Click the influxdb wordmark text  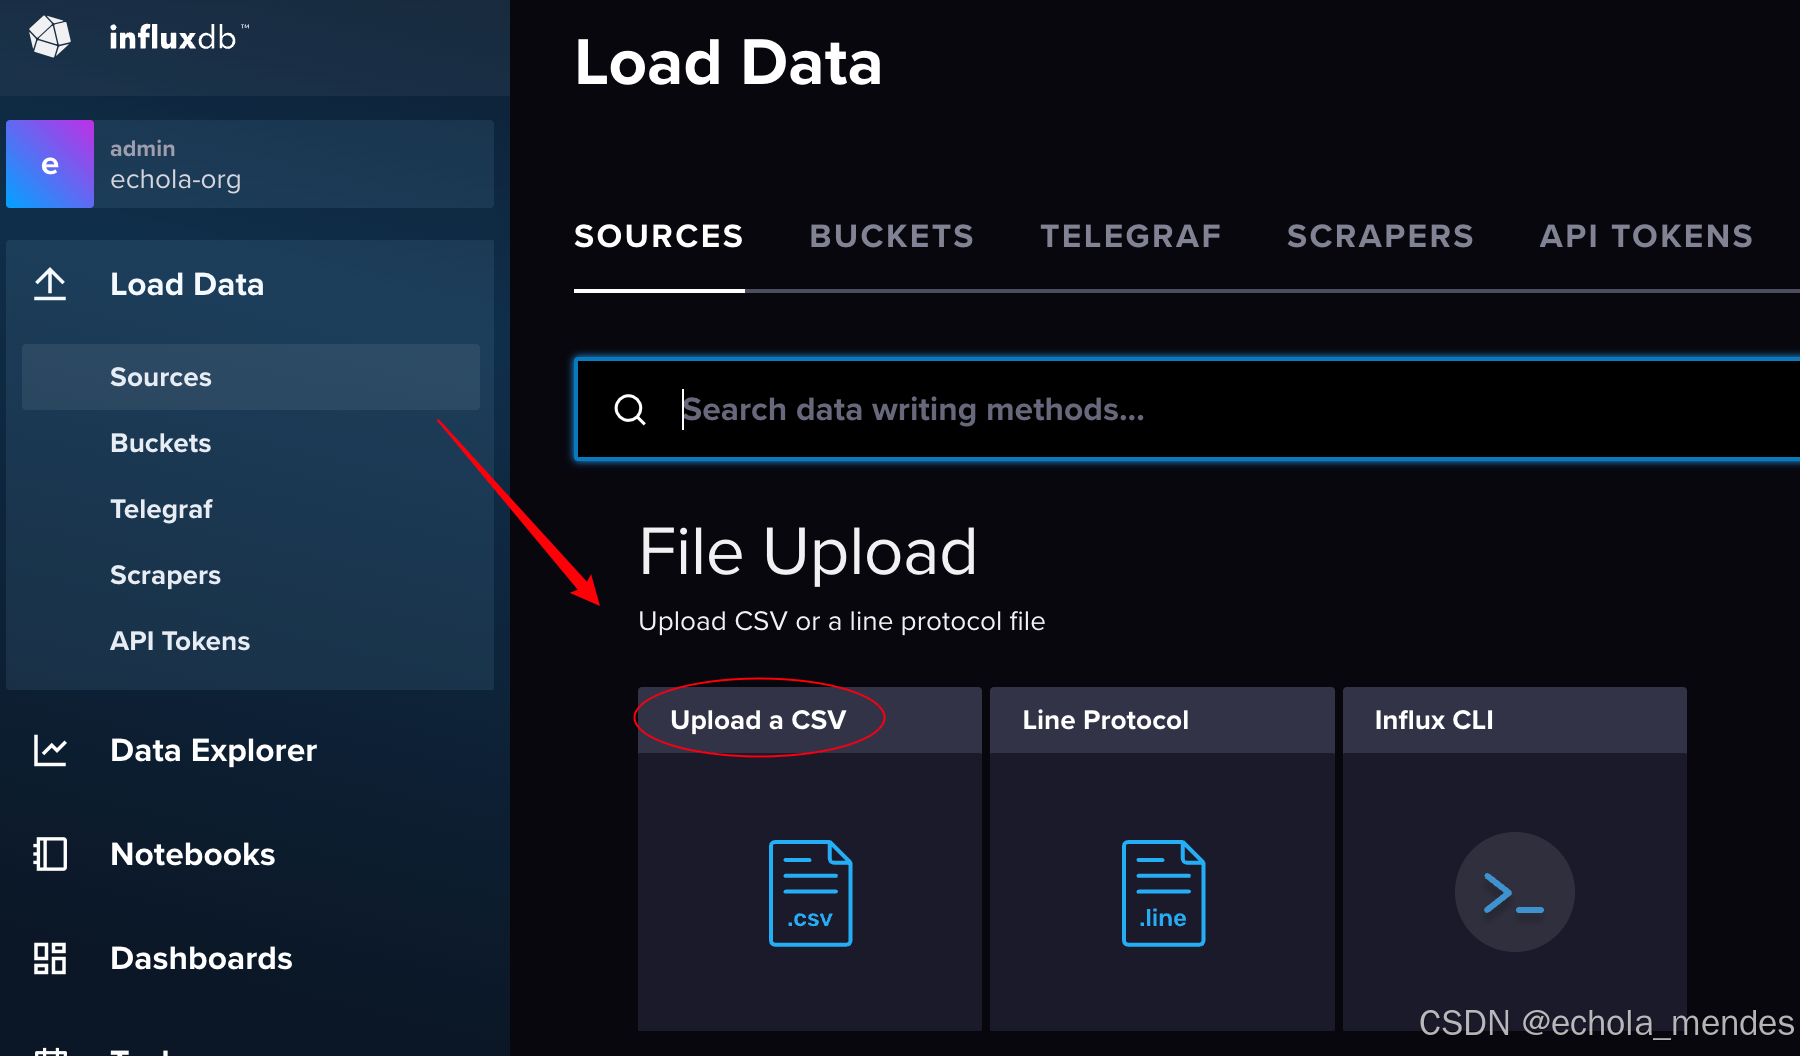point(178,38)
